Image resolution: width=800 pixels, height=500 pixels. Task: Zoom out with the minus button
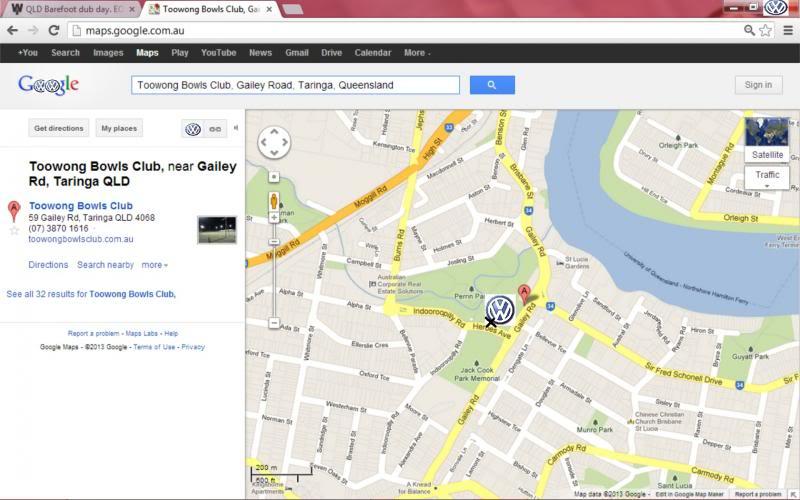click(274, 323)
